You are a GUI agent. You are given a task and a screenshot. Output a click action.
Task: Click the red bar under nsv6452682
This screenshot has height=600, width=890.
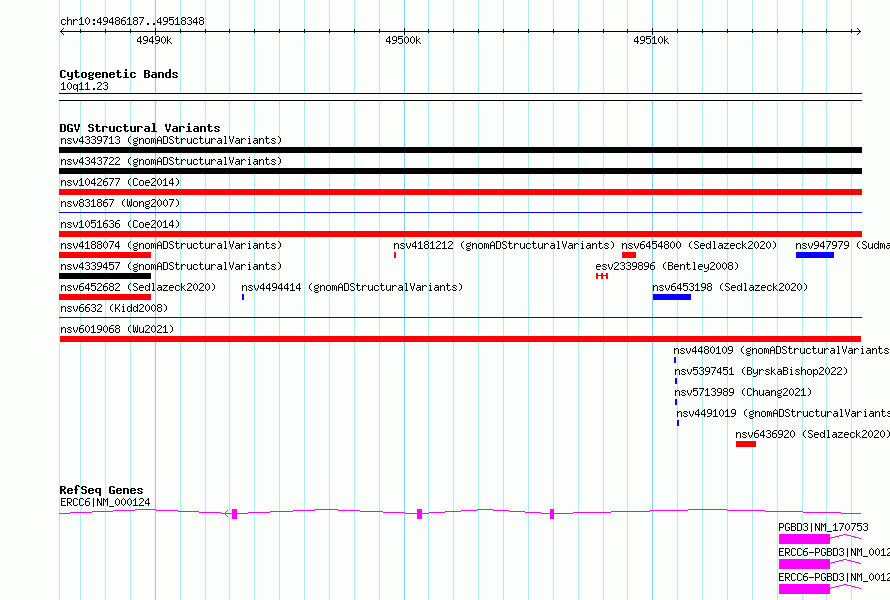click(x=105, y=297)
